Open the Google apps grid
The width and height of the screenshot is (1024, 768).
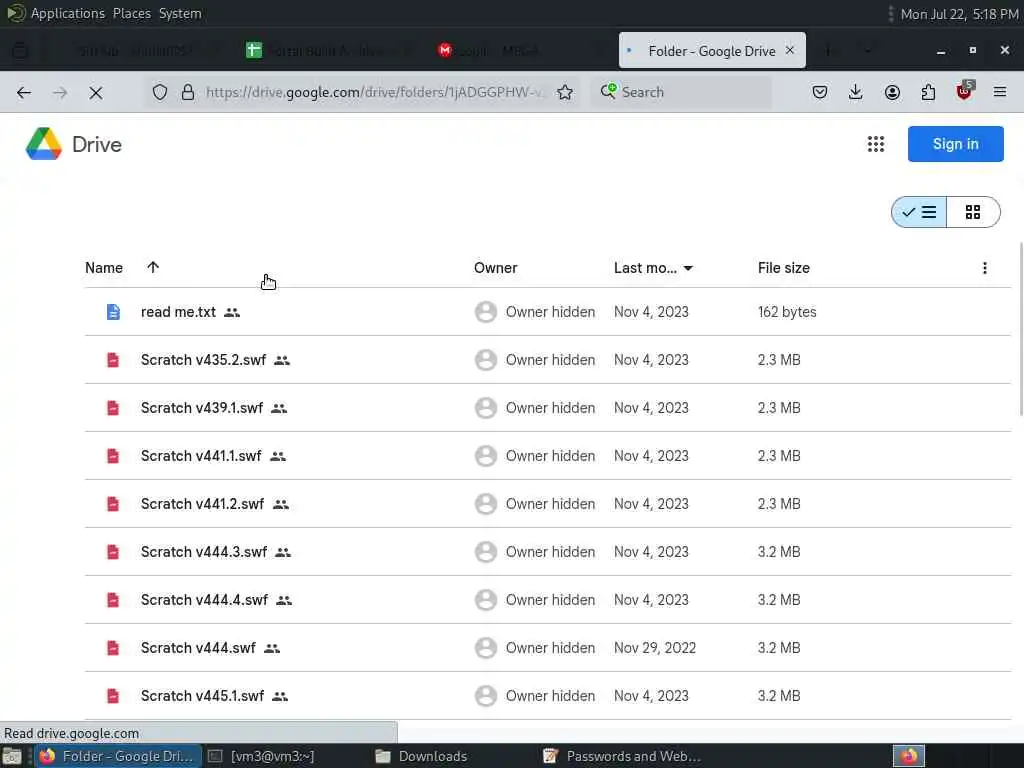876,144
